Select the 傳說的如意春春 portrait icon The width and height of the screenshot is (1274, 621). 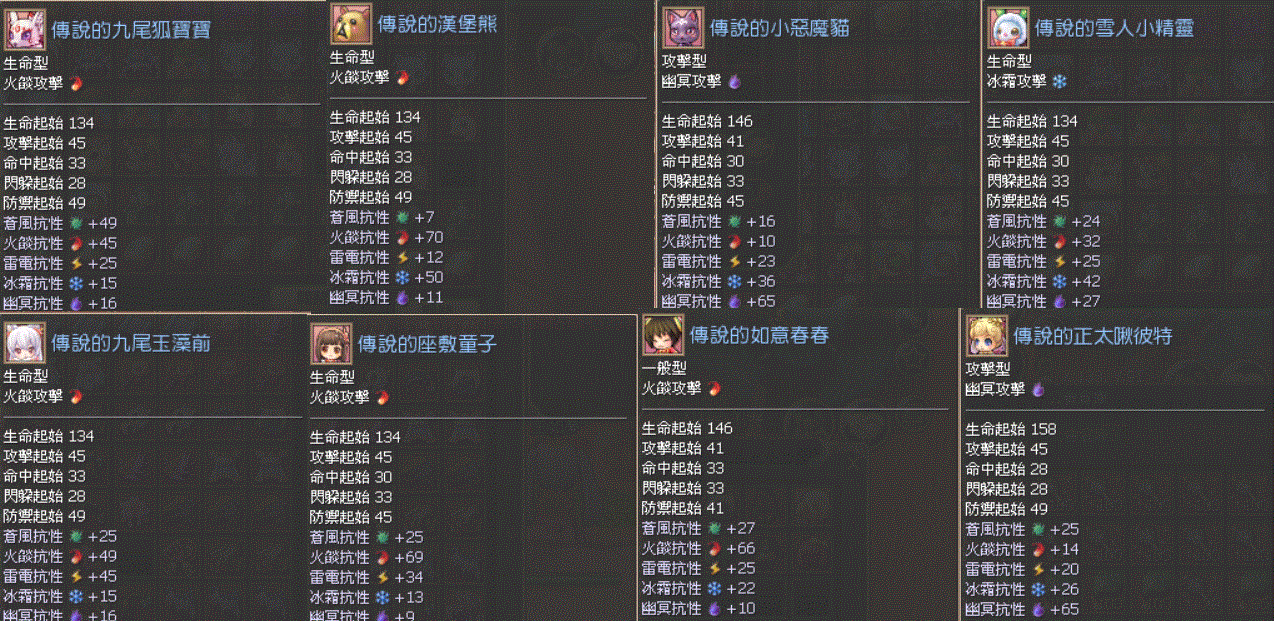663,335
